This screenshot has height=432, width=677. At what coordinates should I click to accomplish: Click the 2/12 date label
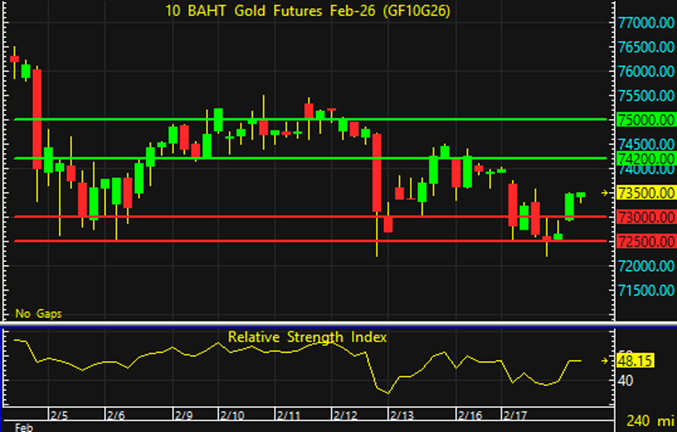pyautogui.click(x=347, y=414)
